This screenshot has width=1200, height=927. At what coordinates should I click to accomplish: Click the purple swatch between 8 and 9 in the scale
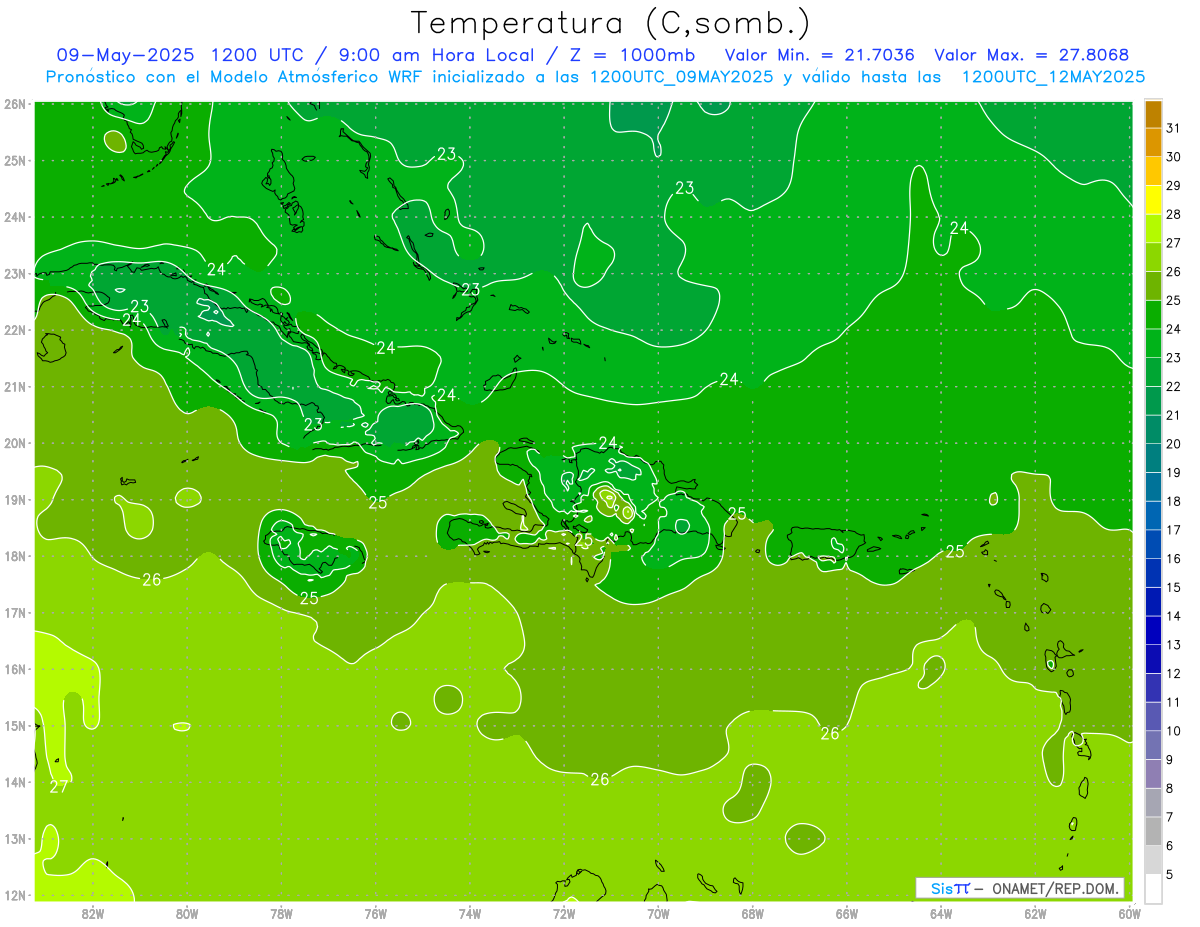1153,773
